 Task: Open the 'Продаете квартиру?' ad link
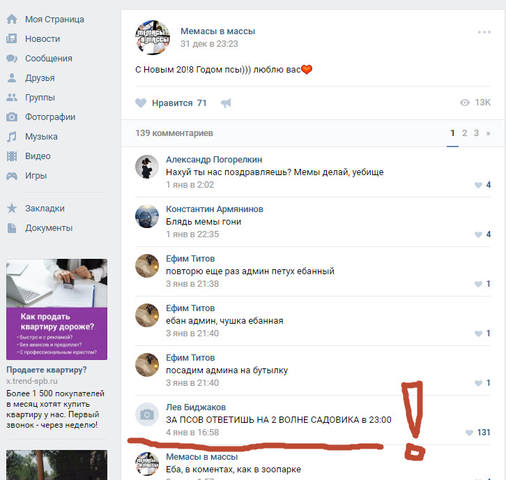pos(46,370)
